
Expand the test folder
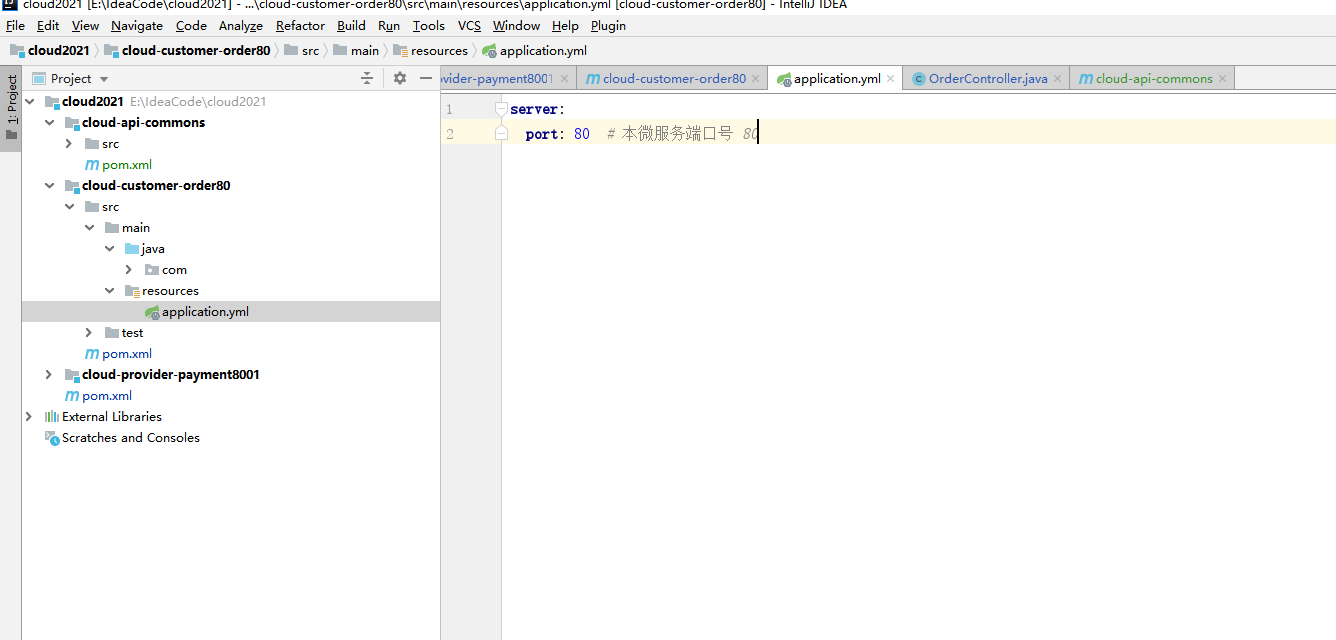(x=89, y=332)
